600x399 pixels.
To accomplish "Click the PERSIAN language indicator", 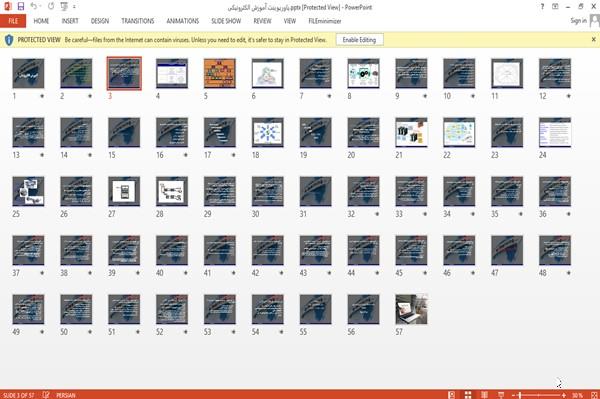I will point(66,395).
